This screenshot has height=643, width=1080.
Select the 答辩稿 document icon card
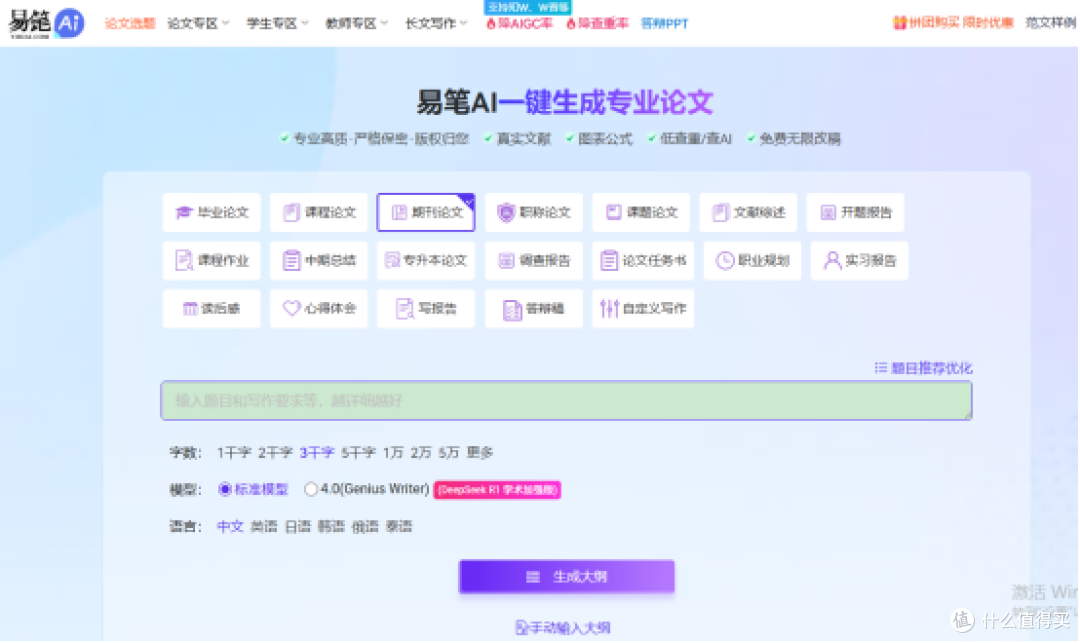534,309
